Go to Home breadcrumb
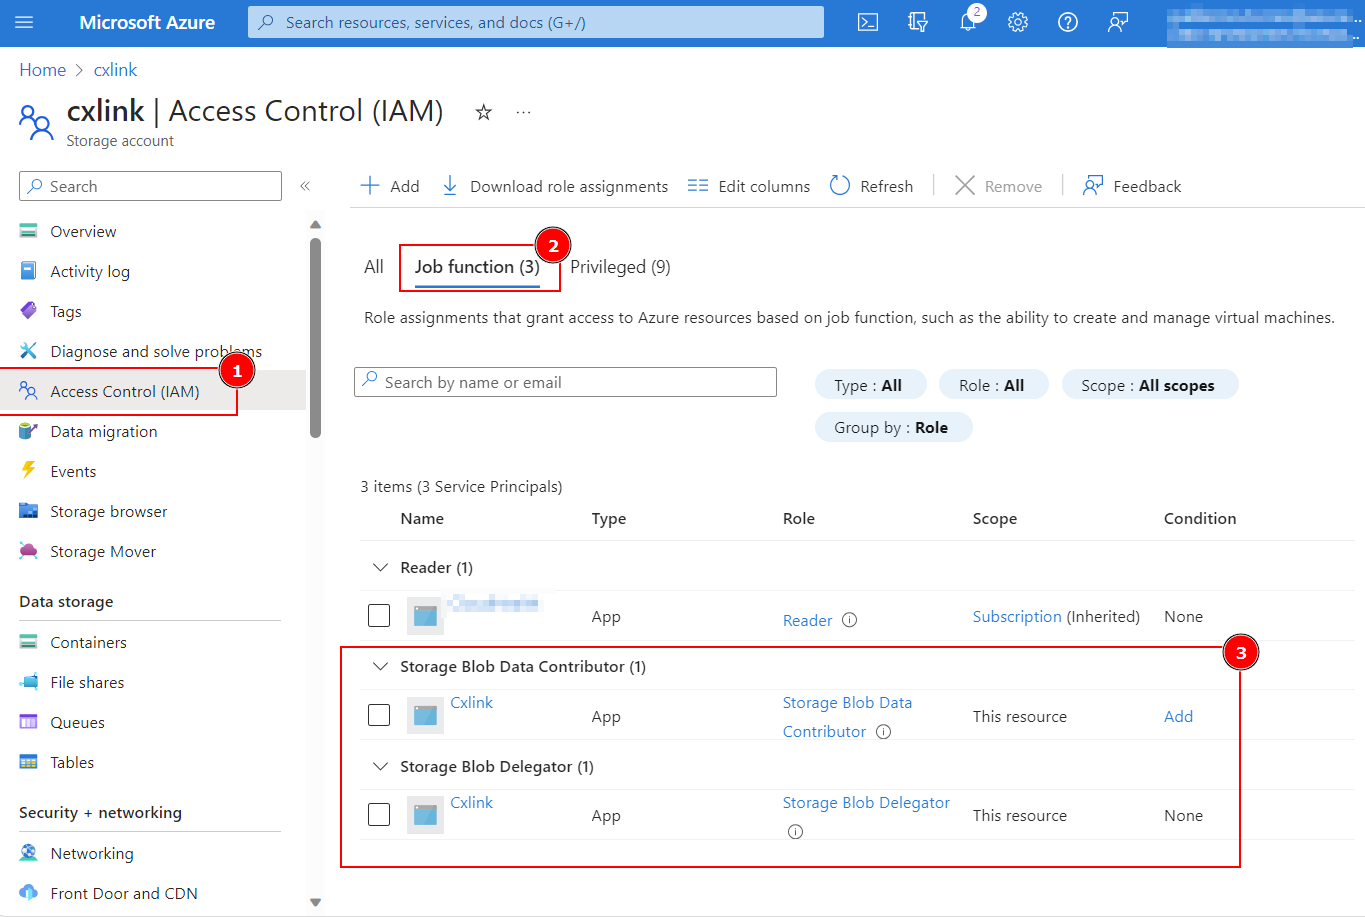 coord(43,70)
